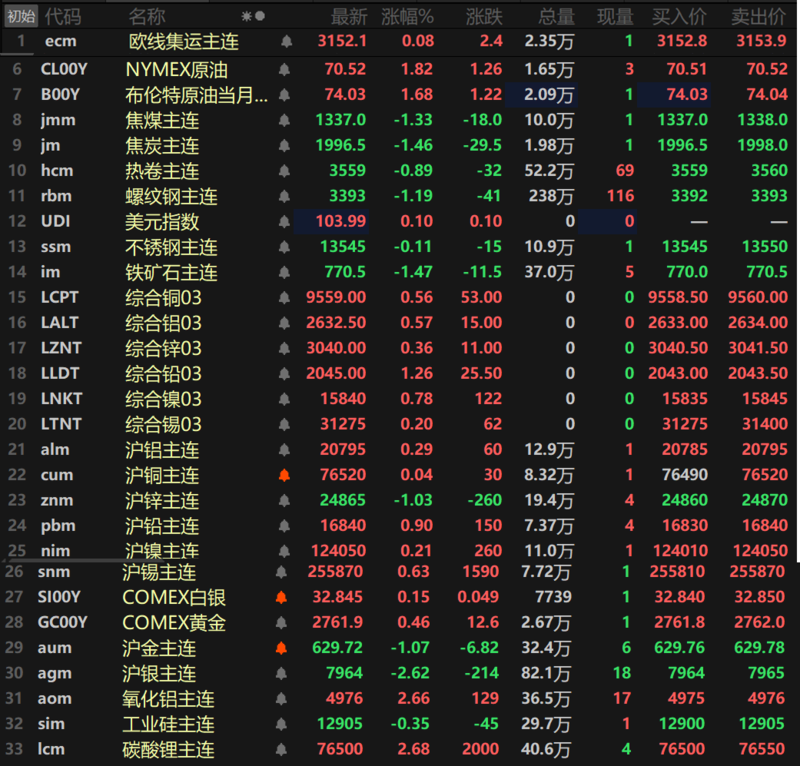
Task: Toggle bell icon next to 沪锌主连
Action: [284, 501]
